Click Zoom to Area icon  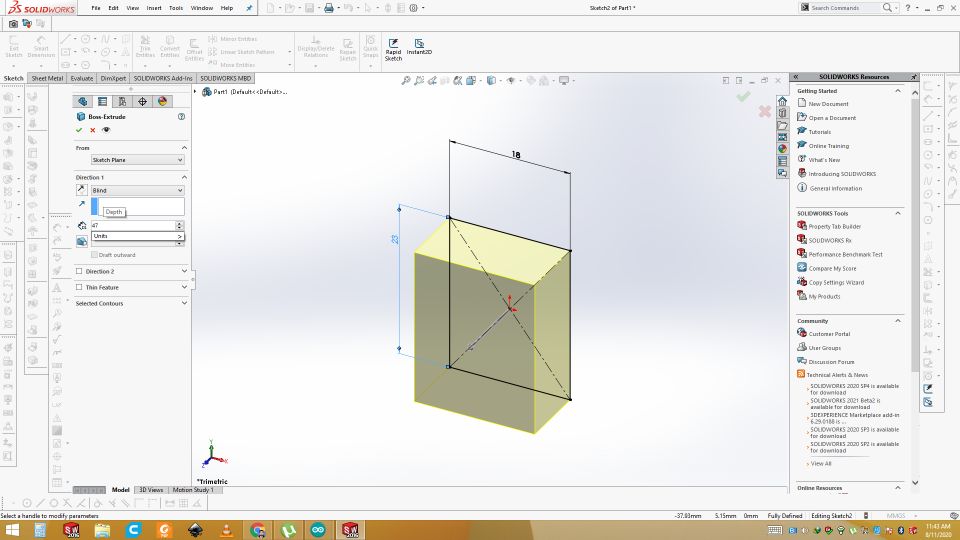[419, 80]
